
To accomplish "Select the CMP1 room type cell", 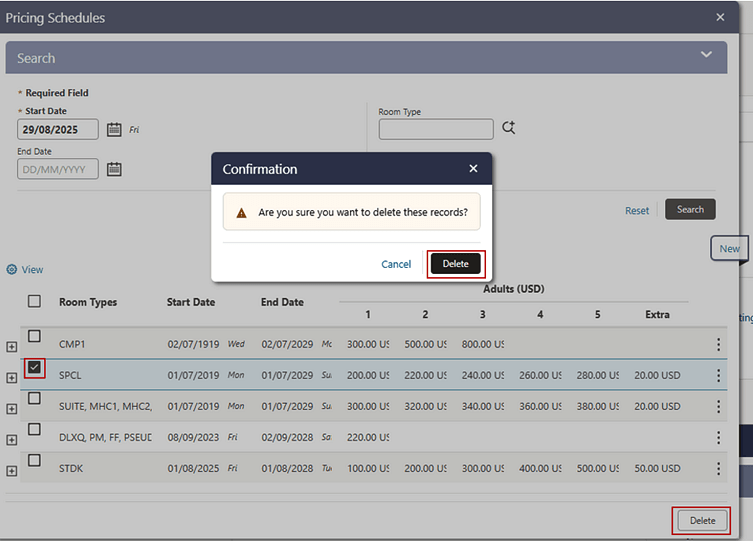I will point(72,344).
